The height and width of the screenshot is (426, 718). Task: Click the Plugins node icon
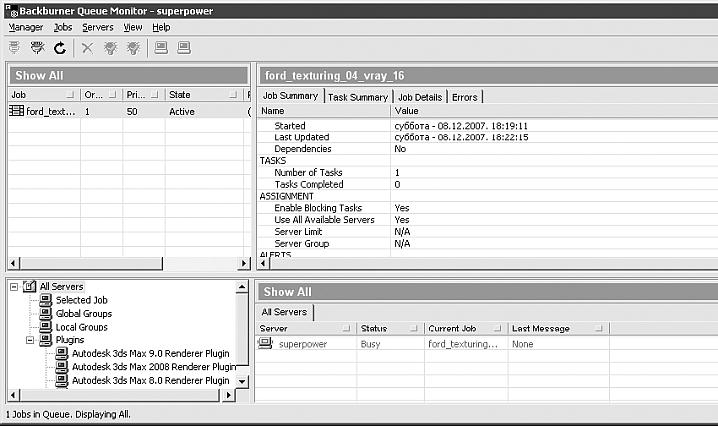click(45, 339)
